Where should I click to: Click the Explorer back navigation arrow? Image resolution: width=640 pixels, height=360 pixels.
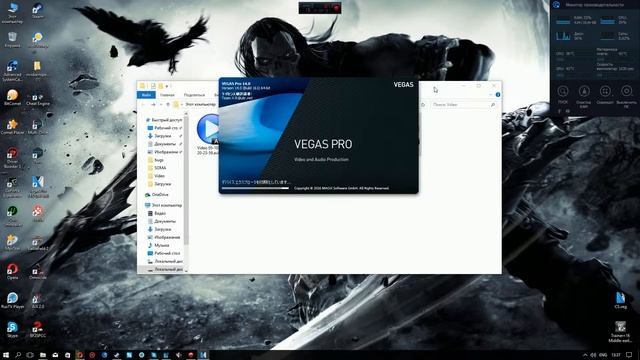coord(143,104)
